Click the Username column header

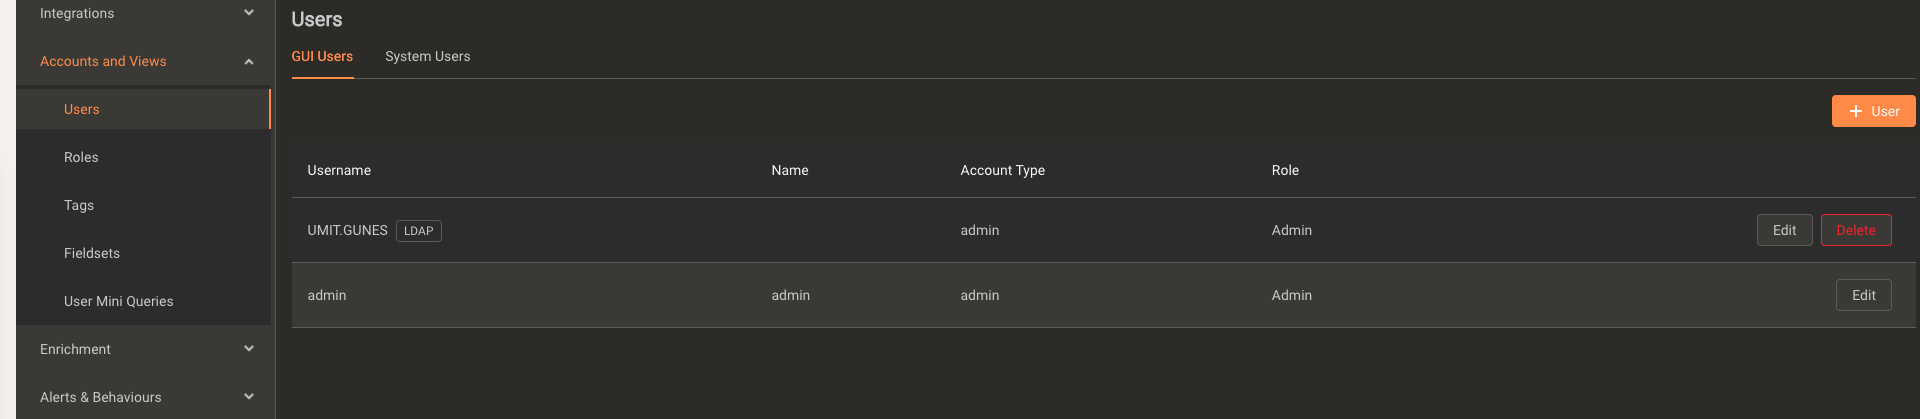pyautogui.click(x=339, y=170)
